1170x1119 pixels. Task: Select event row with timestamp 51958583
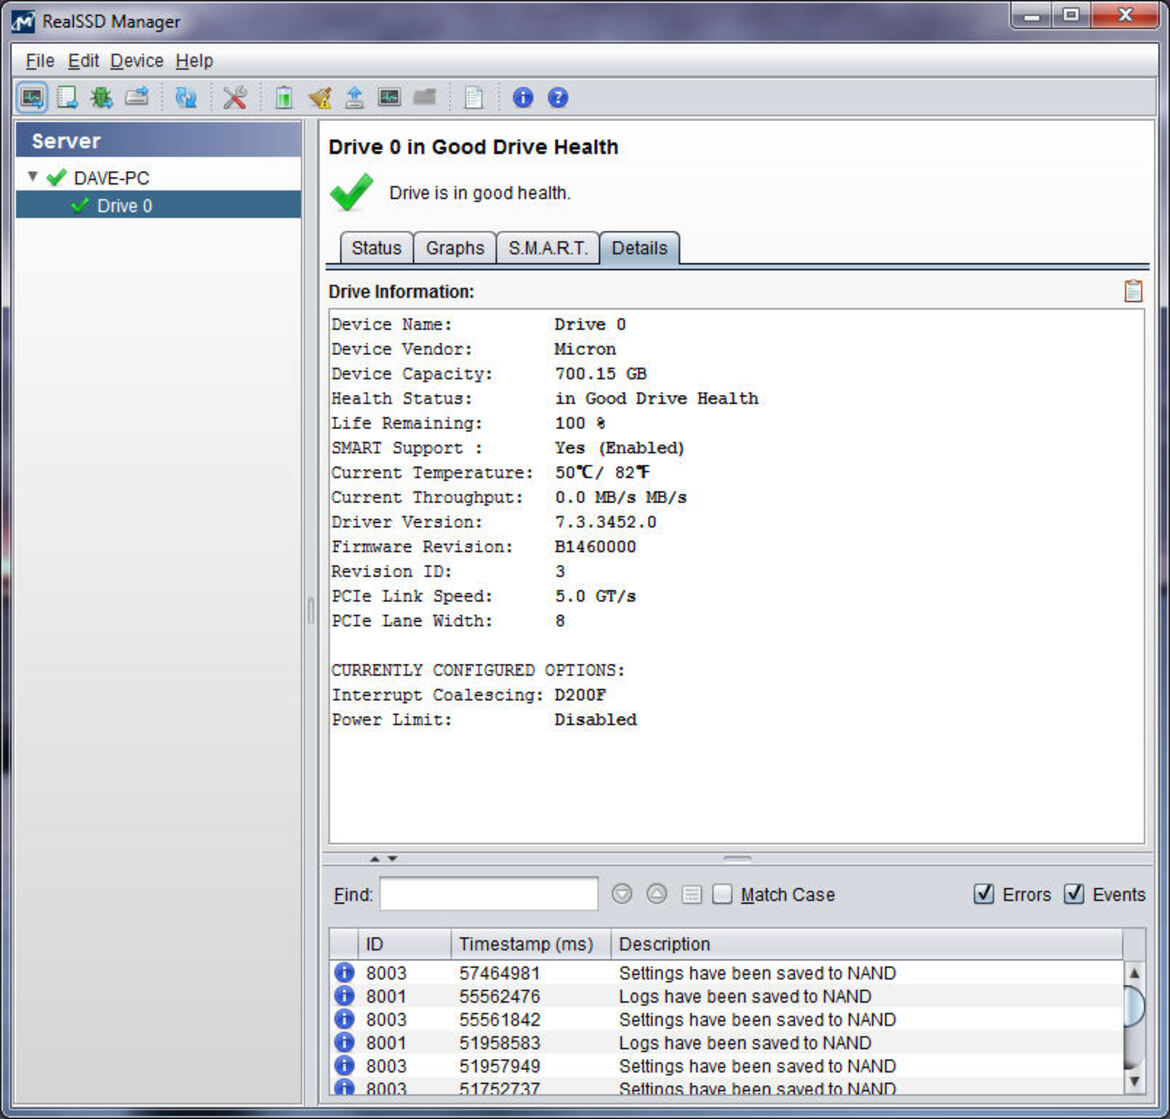(726, 1042)
